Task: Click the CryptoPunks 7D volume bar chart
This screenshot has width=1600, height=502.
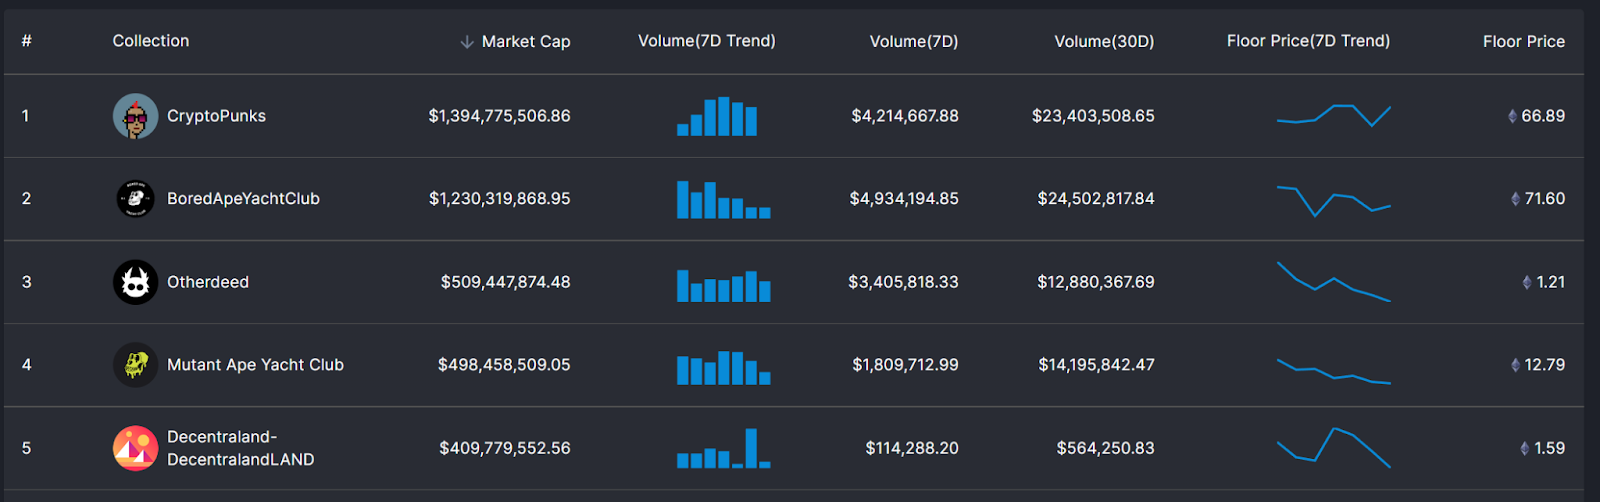Action: [717, 117]
